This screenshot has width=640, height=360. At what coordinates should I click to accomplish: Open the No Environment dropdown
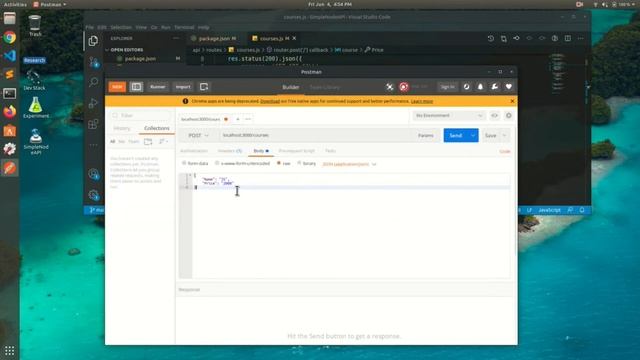(x=448, y=116)
